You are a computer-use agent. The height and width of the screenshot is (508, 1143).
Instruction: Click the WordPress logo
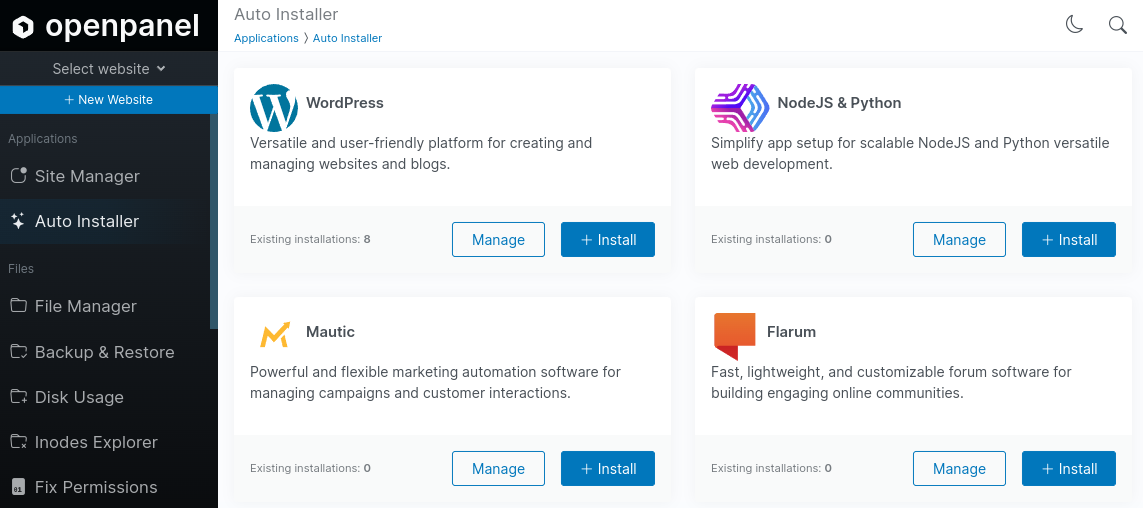click(273, 108)
